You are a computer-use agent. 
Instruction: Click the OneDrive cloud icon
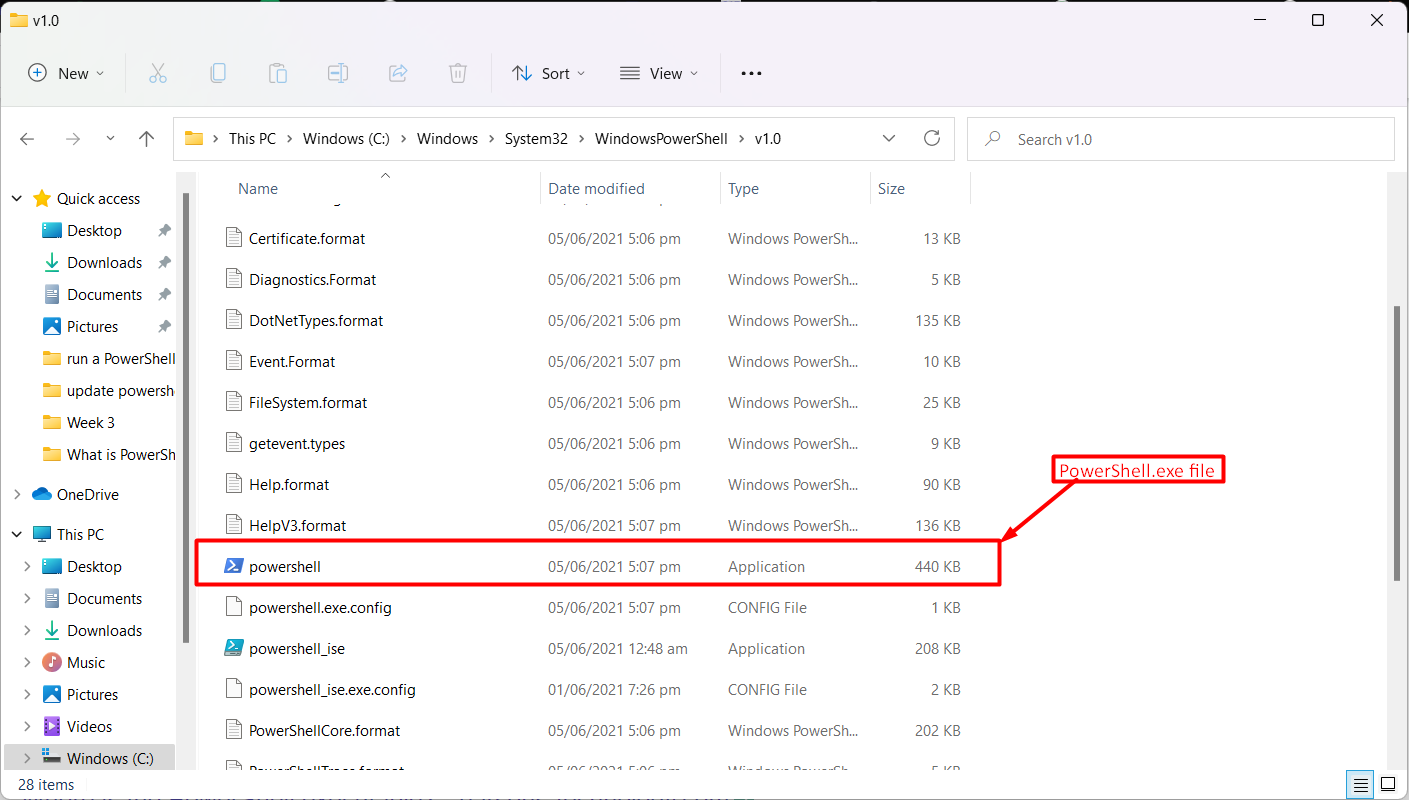pos(42,494)
